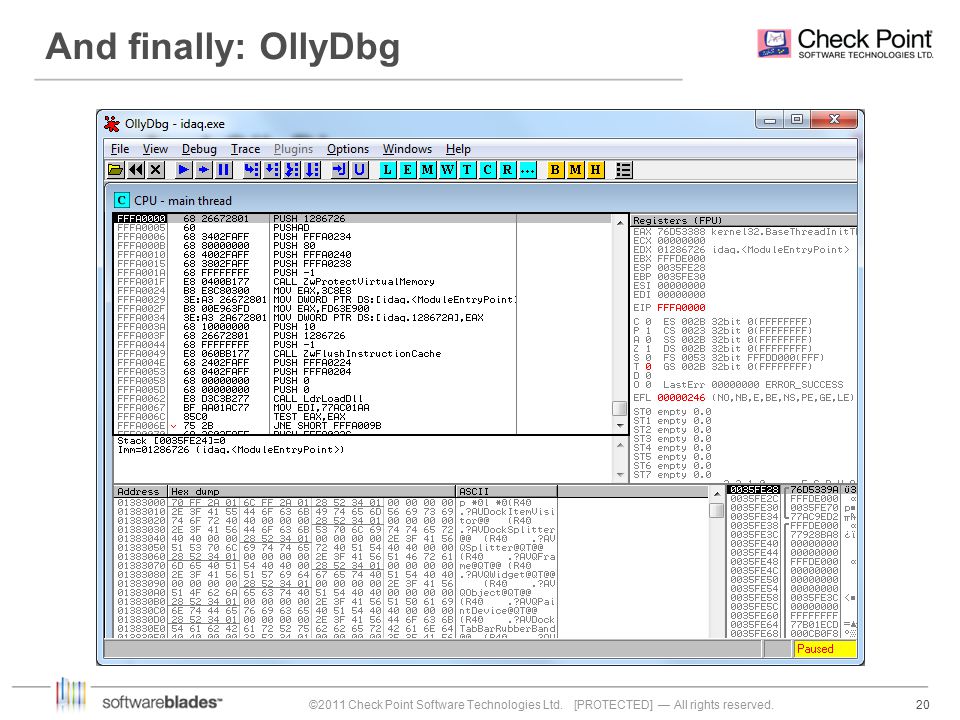Select the TEST EAX,EAX line
This screenshot has width=960, height=720.
point(362,416)
